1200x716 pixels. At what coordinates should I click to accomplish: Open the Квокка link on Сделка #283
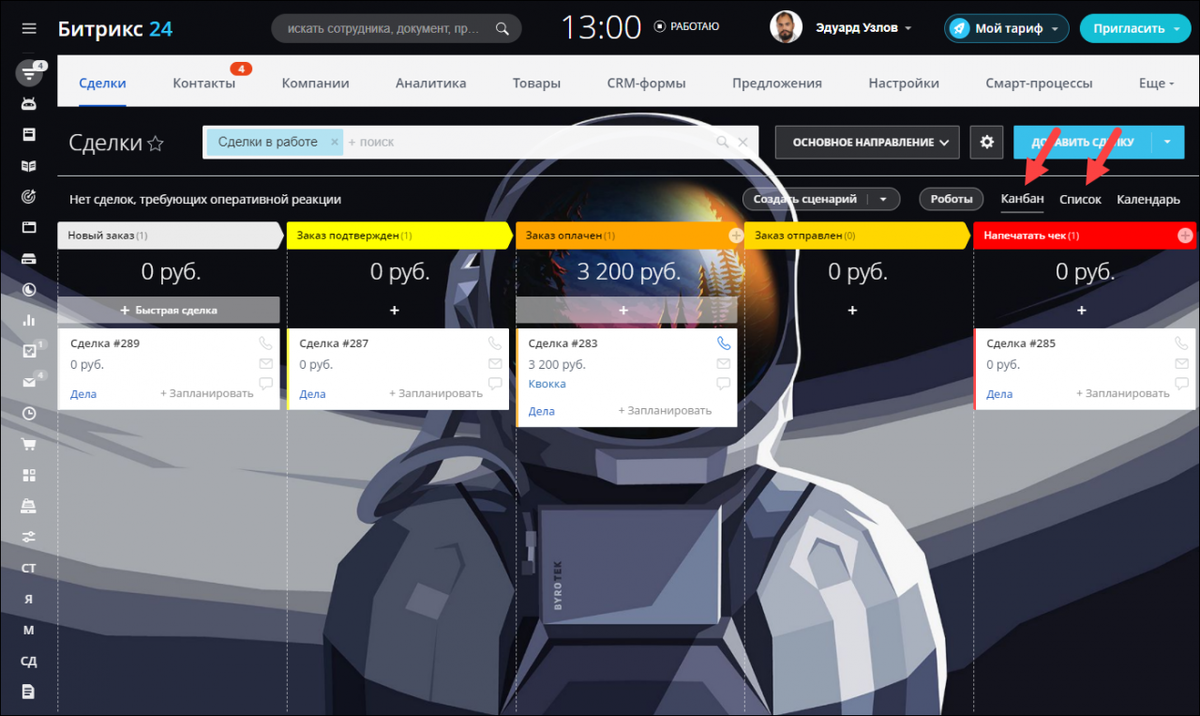(547, 384)
